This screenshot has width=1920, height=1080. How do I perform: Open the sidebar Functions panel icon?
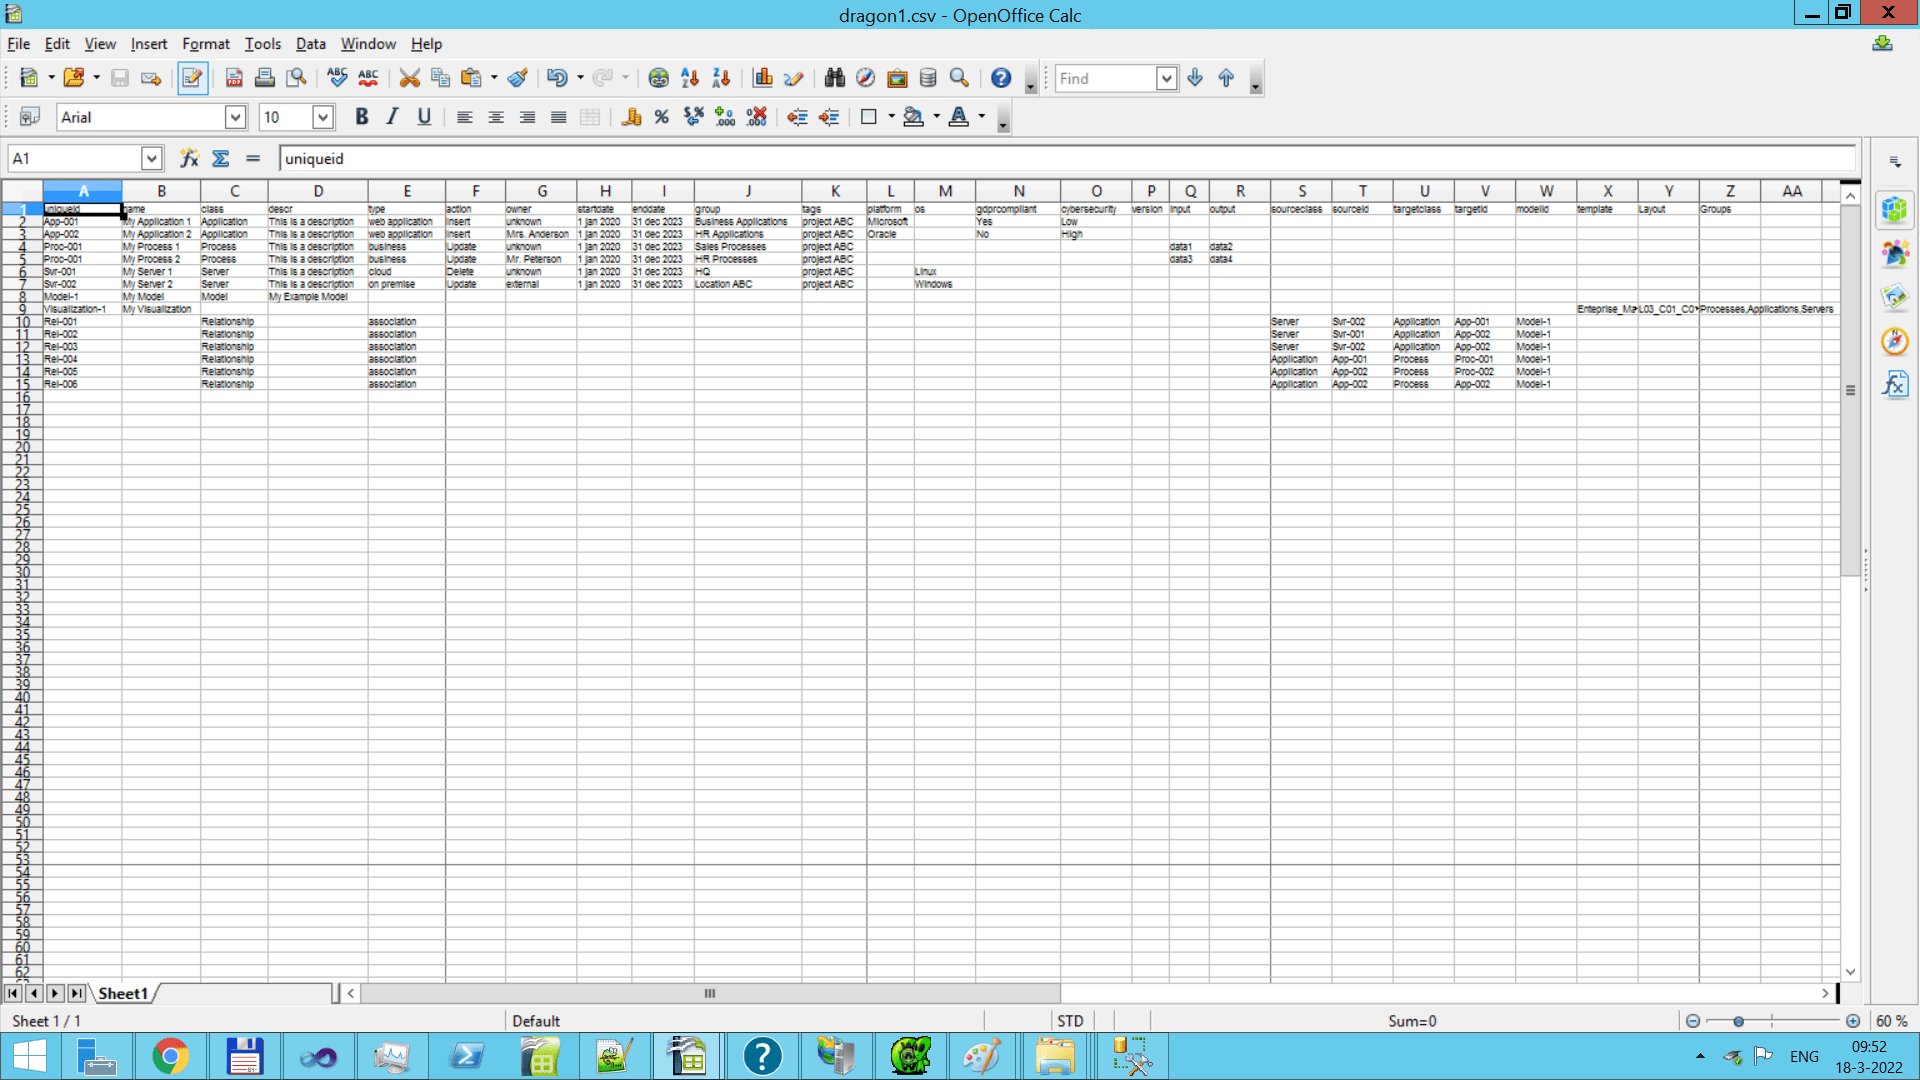pyautogui.click(x=1895, y=384)
